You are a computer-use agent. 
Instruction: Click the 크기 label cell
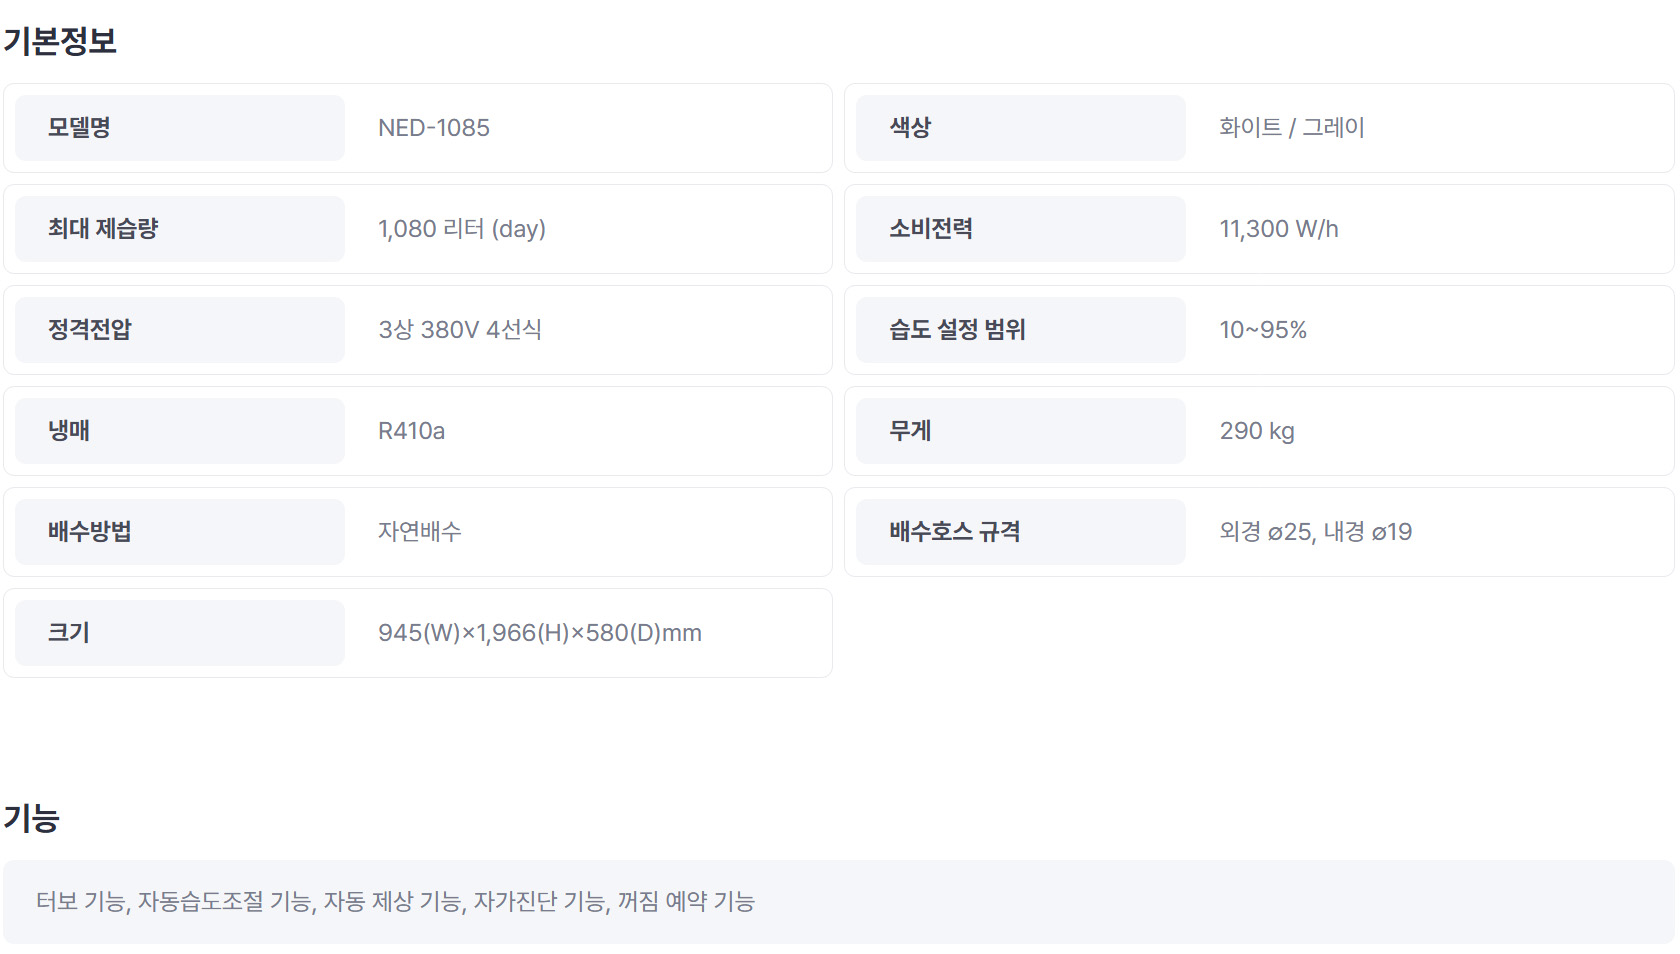[180, 633]
